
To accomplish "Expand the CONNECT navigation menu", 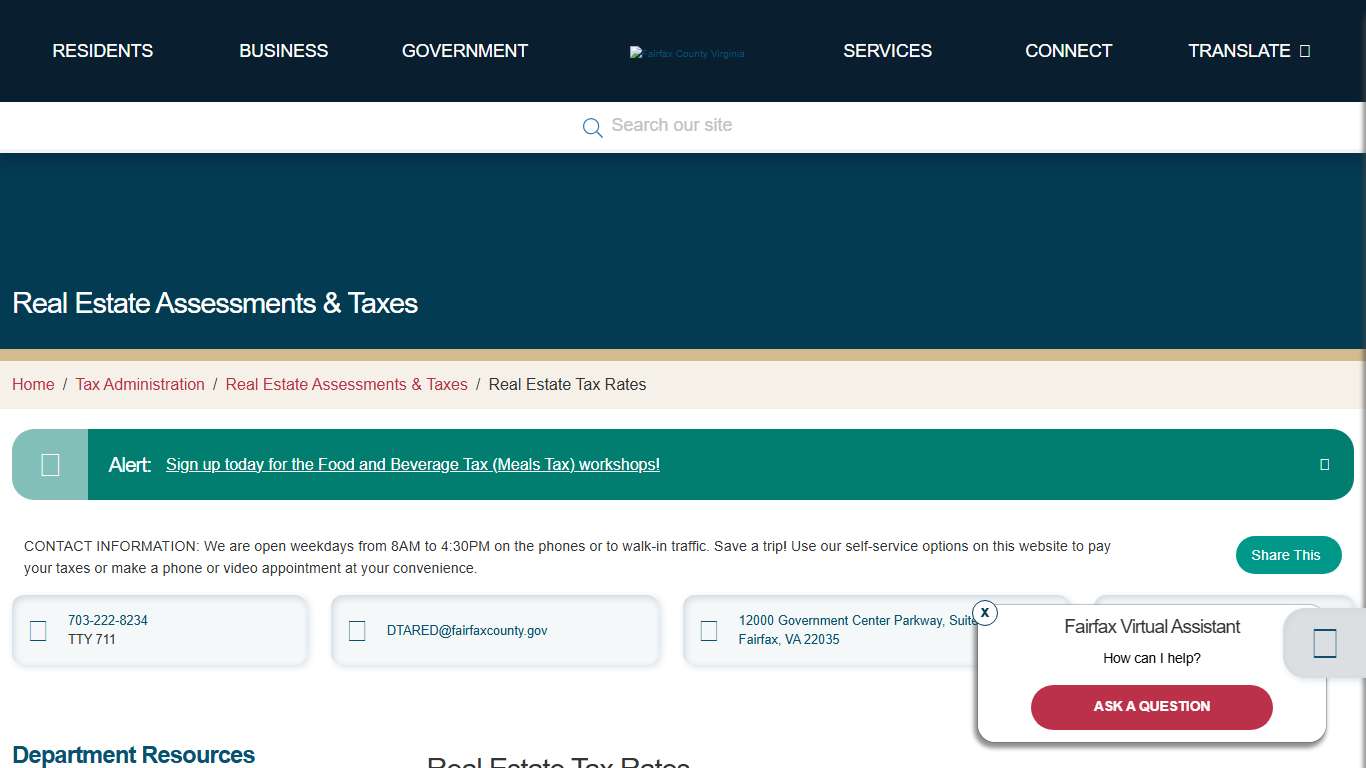I will [1068, 50].
